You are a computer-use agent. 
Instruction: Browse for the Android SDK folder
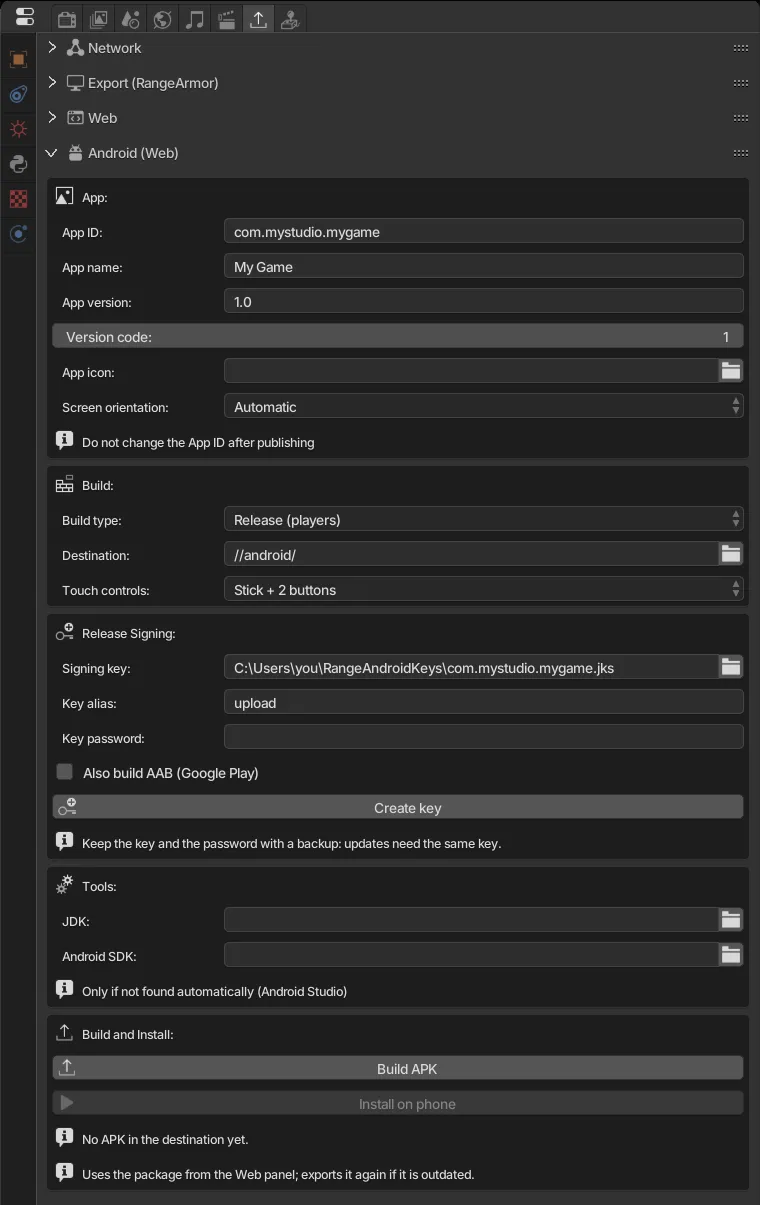pyautogui.click(x=731, y=955)
